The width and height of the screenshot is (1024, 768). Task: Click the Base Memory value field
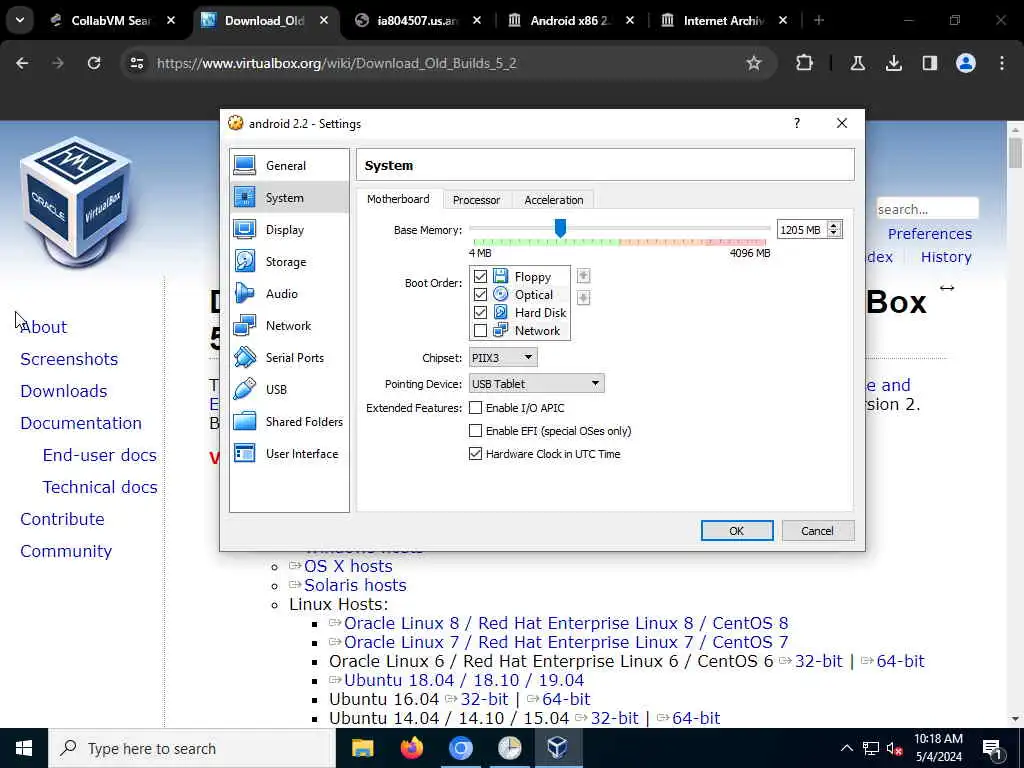click(801, 230)
